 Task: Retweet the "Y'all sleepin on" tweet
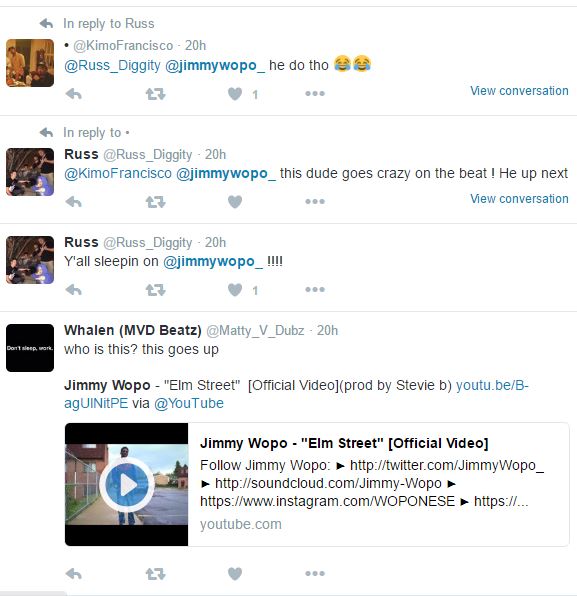pos(155,290)
